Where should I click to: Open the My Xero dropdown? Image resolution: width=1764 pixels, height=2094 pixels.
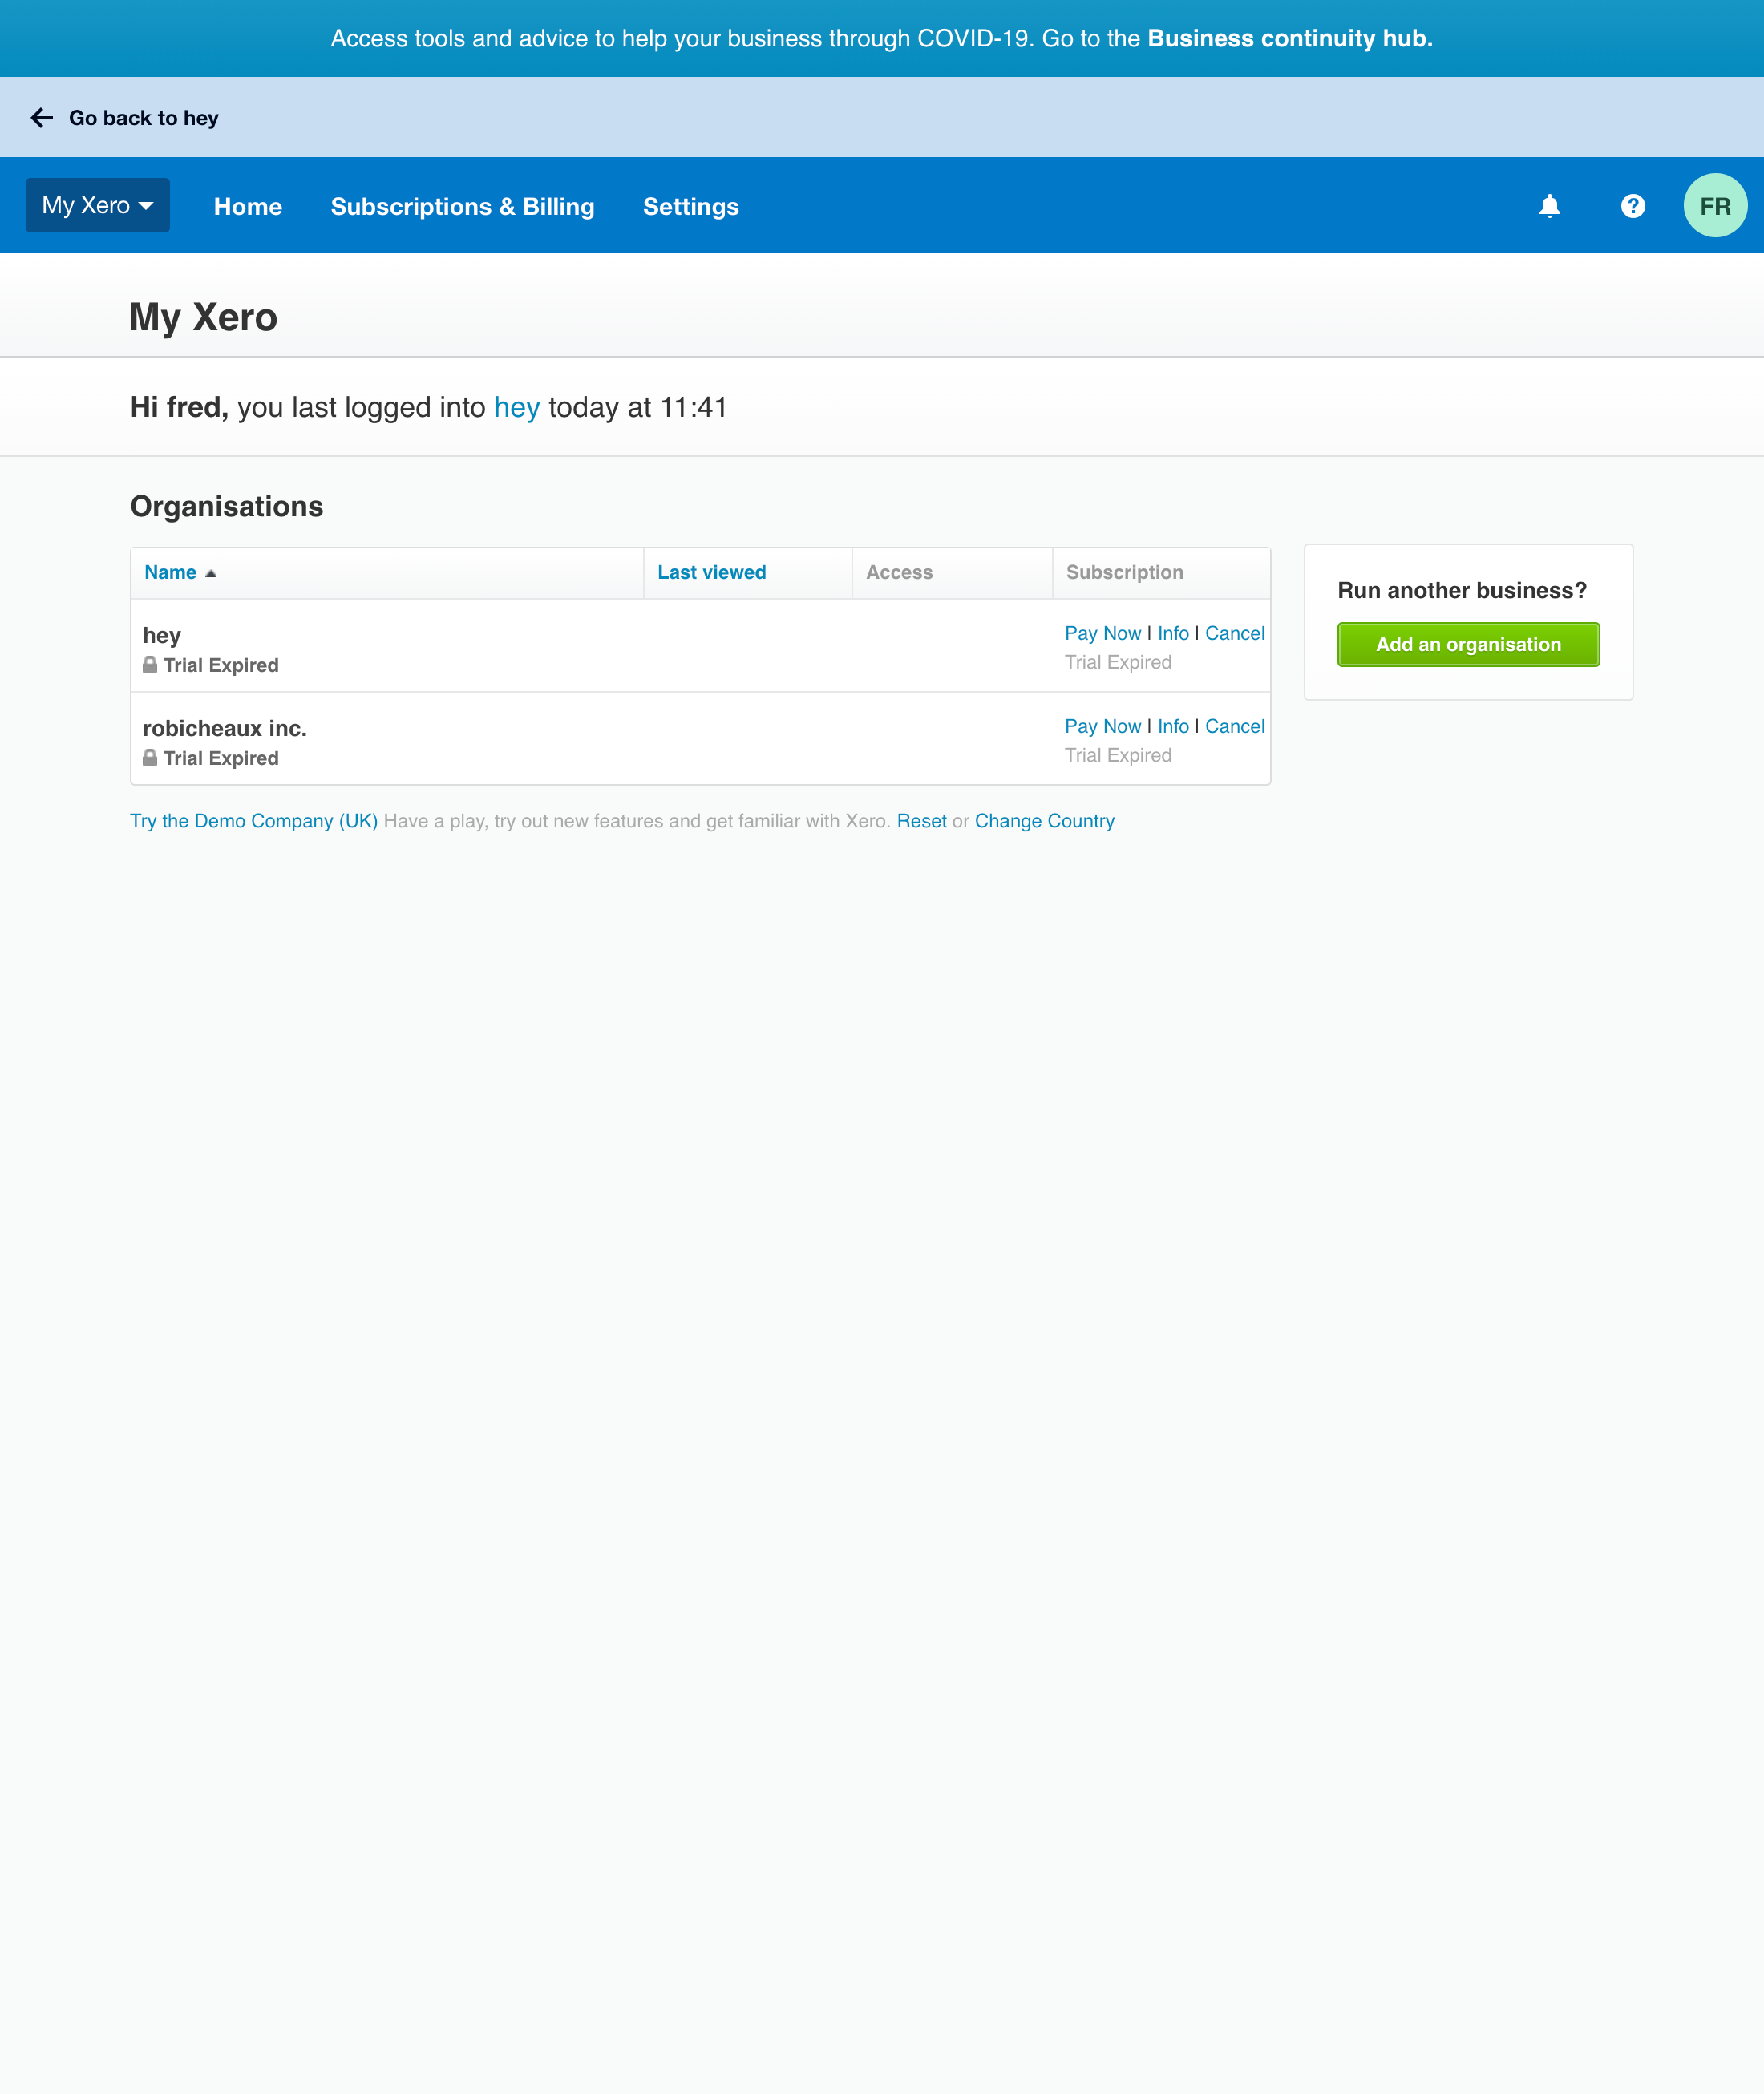(97, 205)
